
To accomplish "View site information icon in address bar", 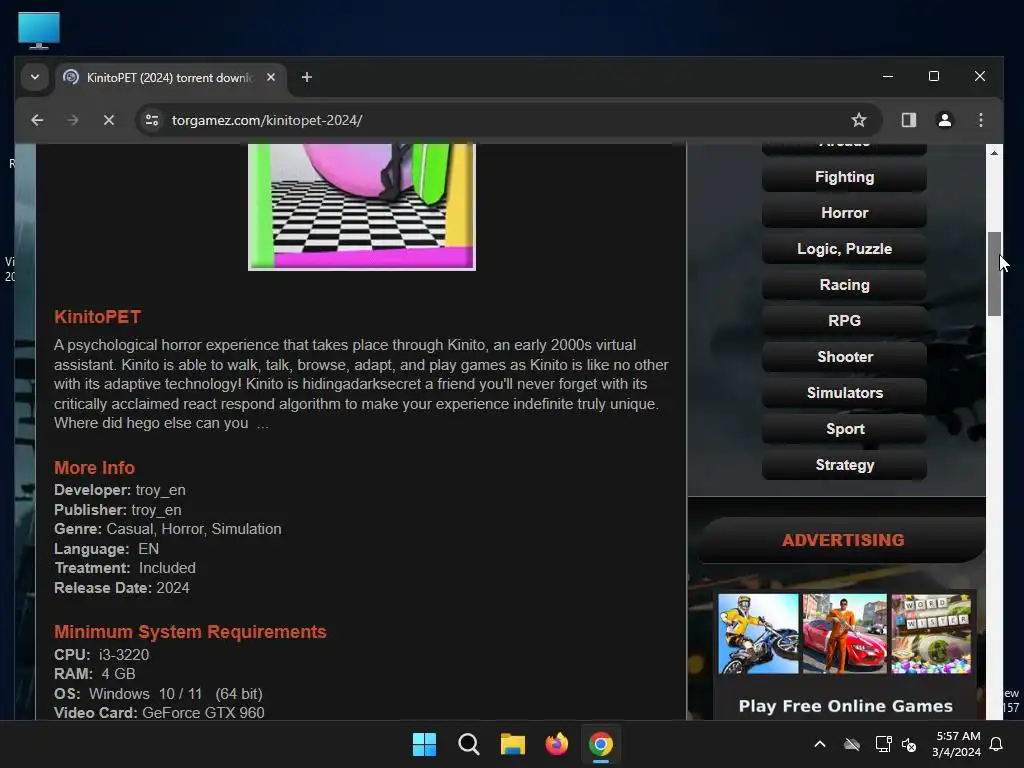I will pos(152,120).
